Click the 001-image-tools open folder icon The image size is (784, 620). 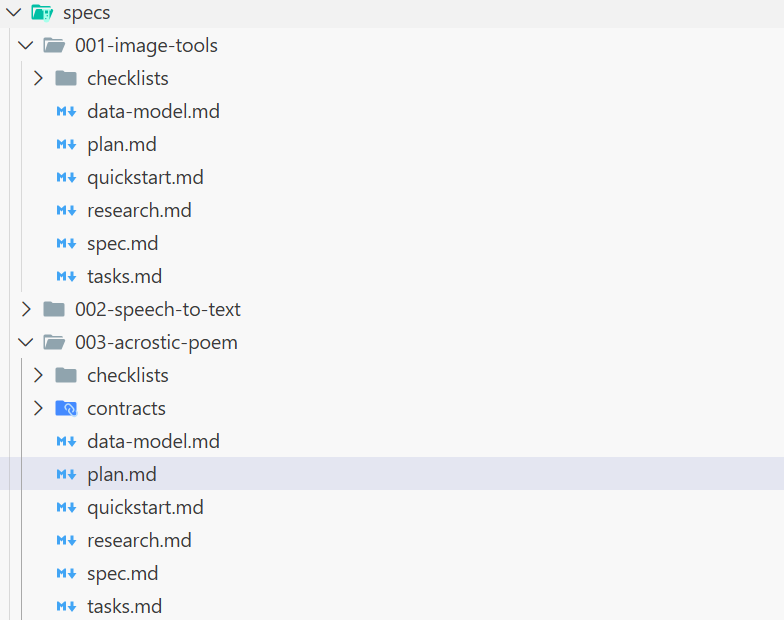click(54, 46)
